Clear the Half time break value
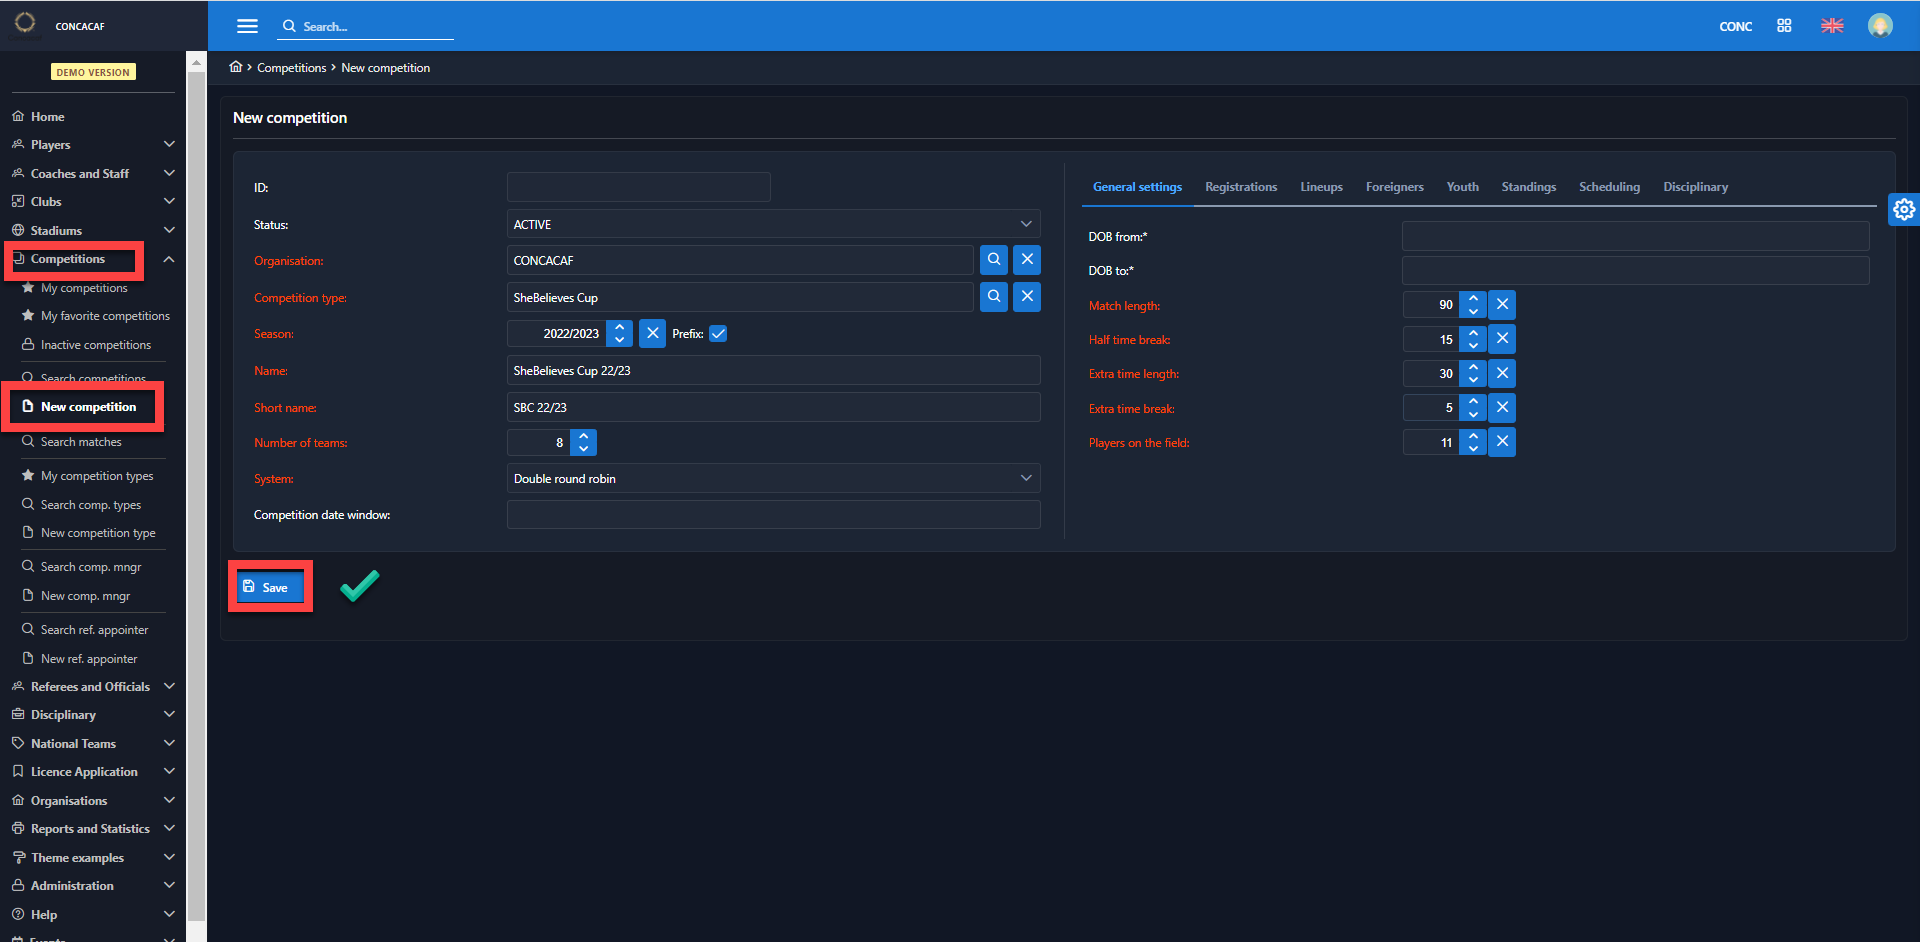 pos(1502,339)
